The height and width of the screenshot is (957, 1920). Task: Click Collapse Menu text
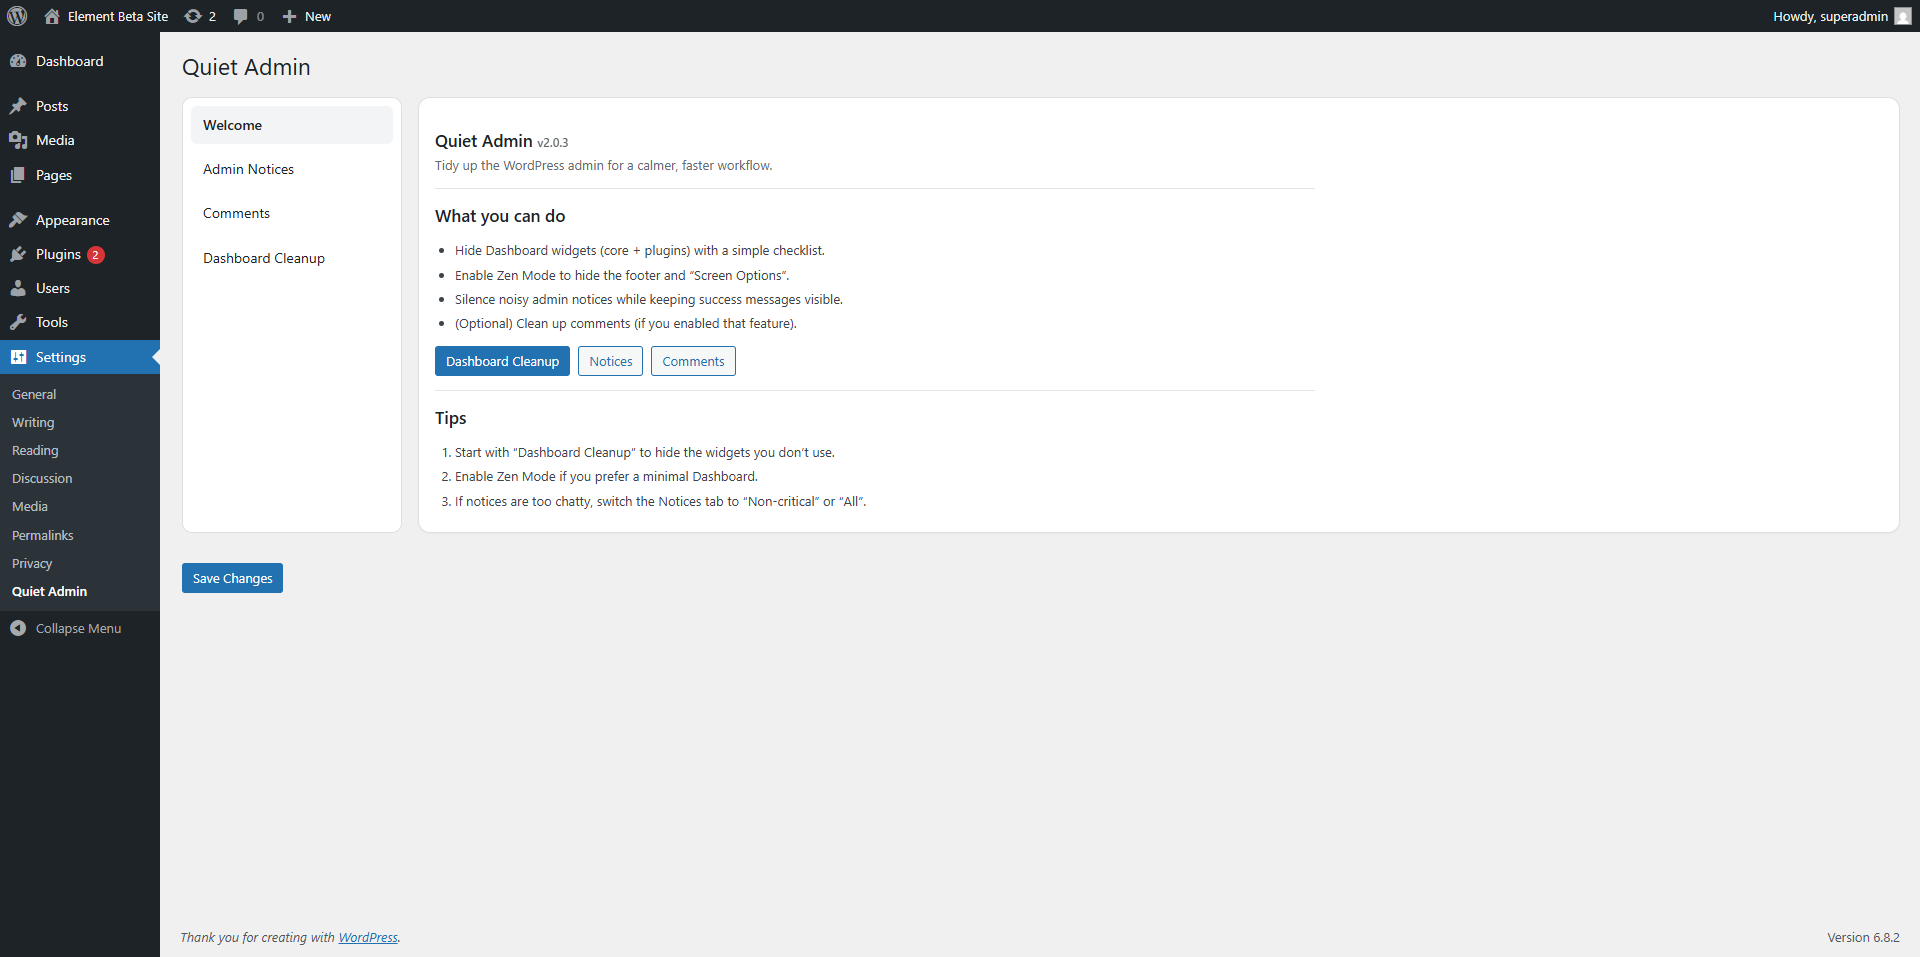(78, 628)
